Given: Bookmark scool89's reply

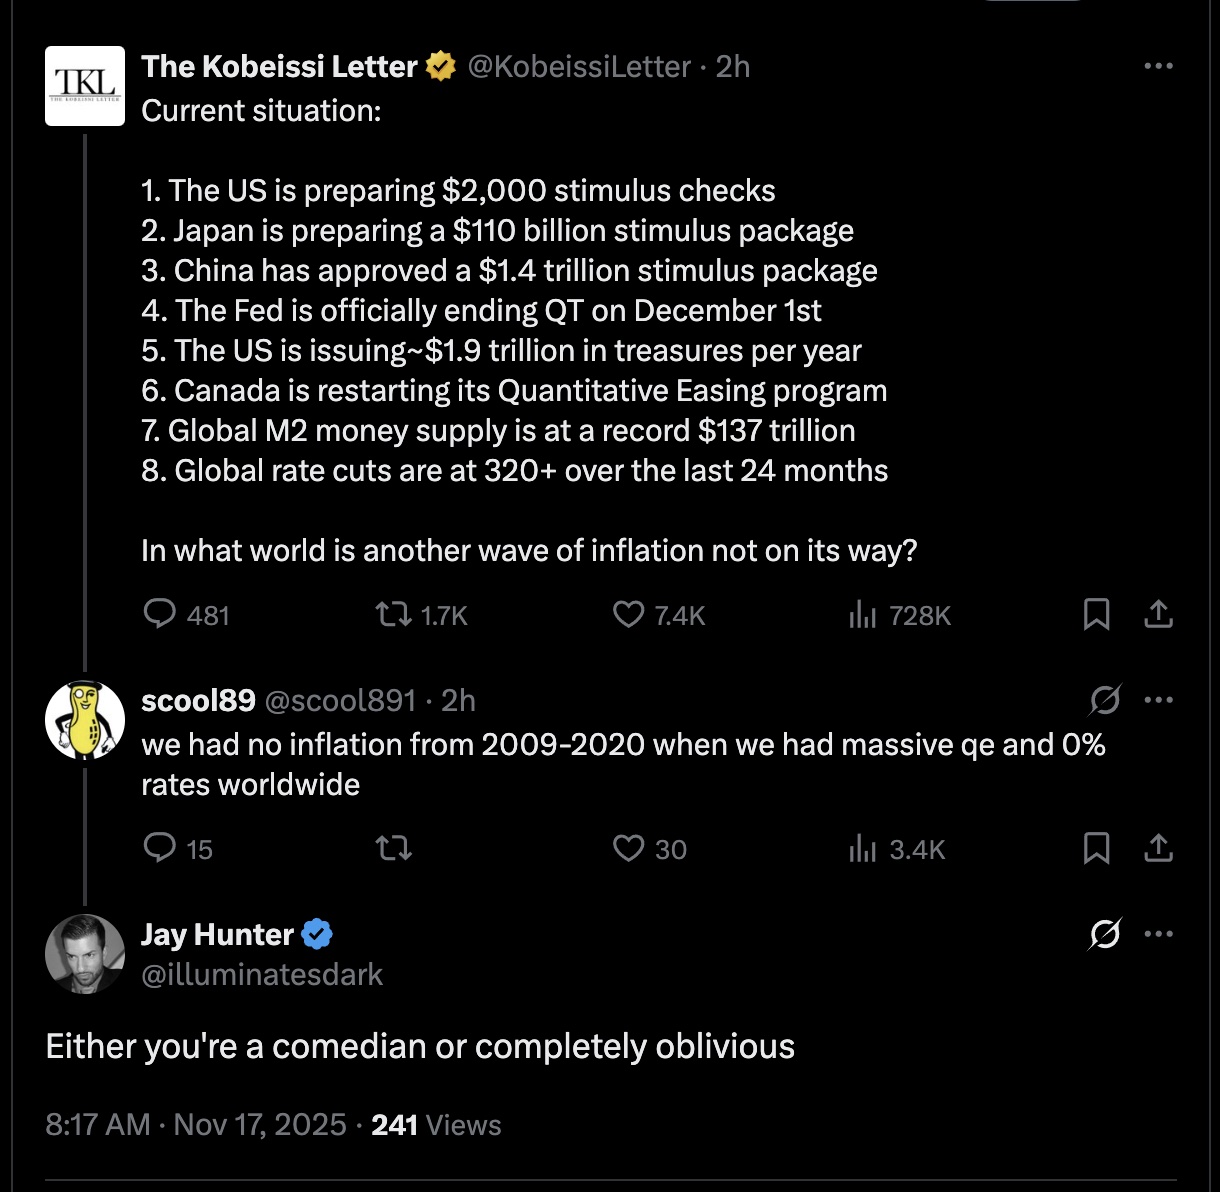Looking at the screenshot, I should pyautogui.click(x=1096, y=849).
